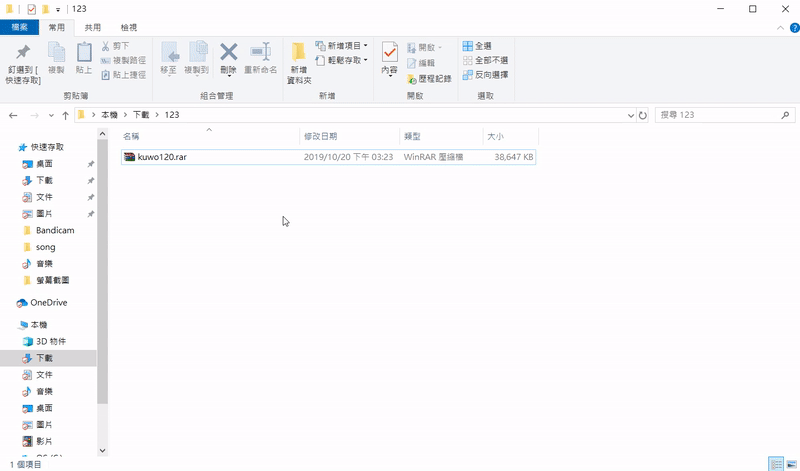Click Select none (全部不選)
800x471 pixels.
pyautogui.click(x=485, y=60)
